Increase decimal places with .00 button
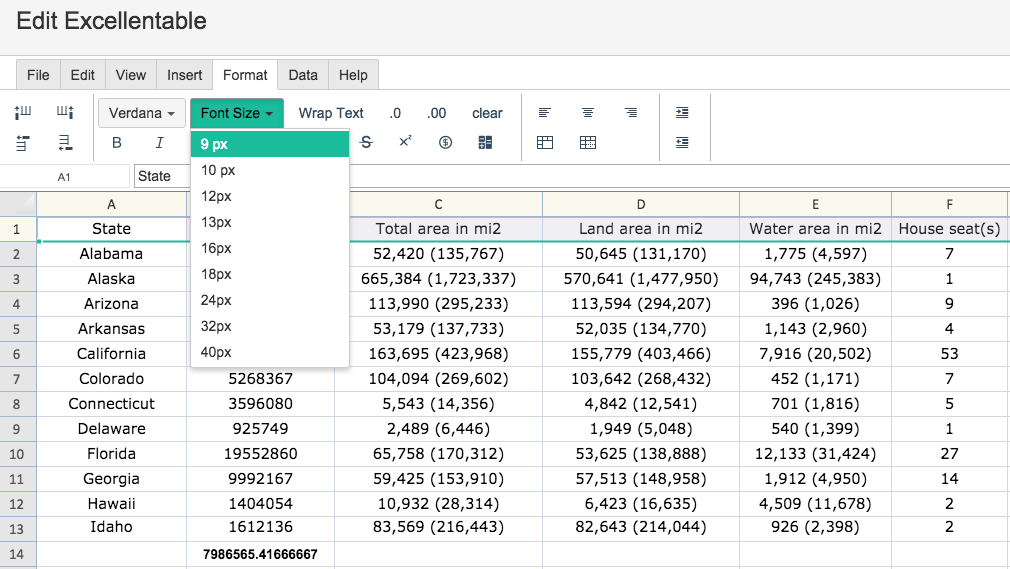Image resolution: width=1010 pixels, height=569 pixels. 437,113
